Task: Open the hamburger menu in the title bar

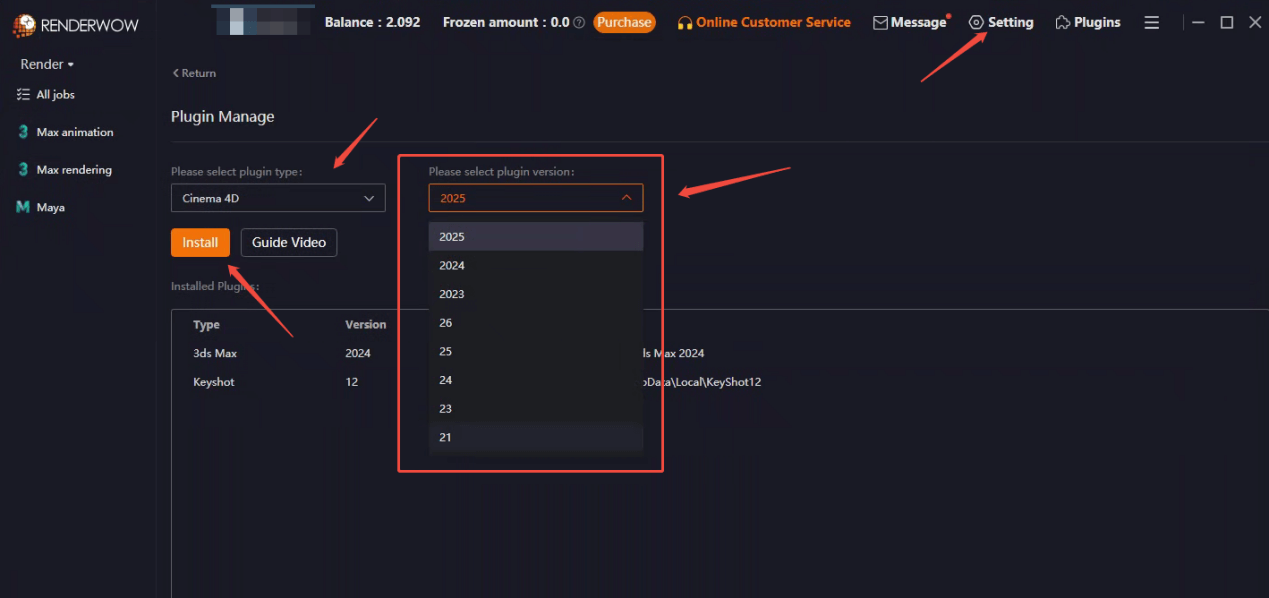Action: coord(1151,21)
